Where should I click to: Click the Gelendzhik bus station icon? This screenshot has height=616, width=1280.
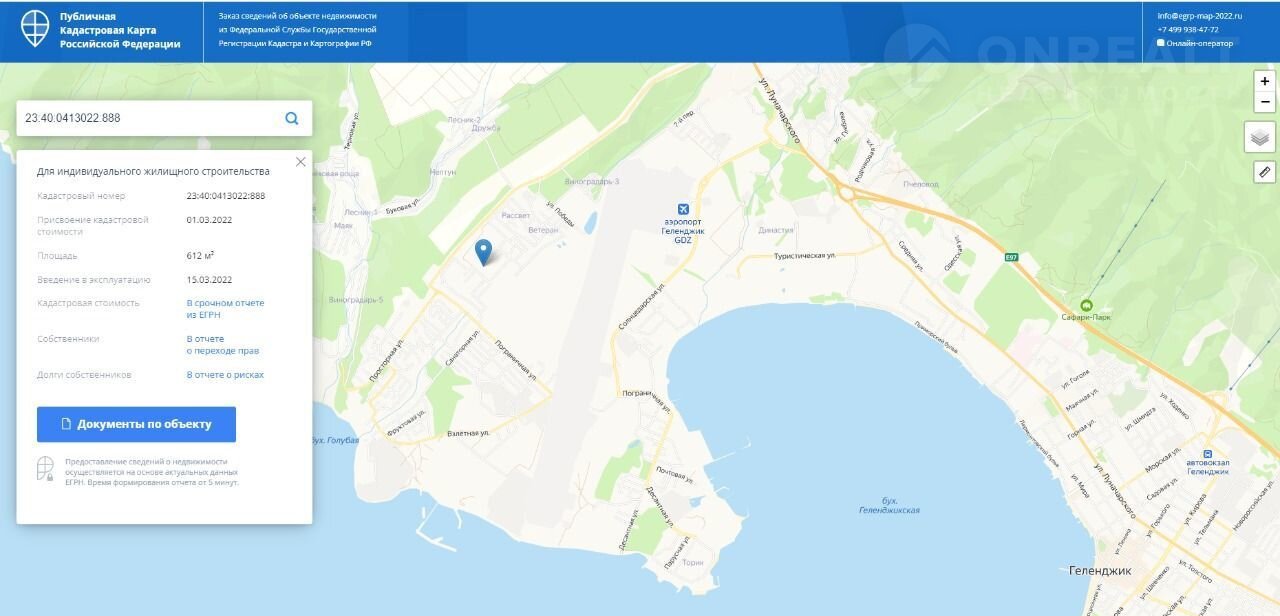coord(1207,453)
